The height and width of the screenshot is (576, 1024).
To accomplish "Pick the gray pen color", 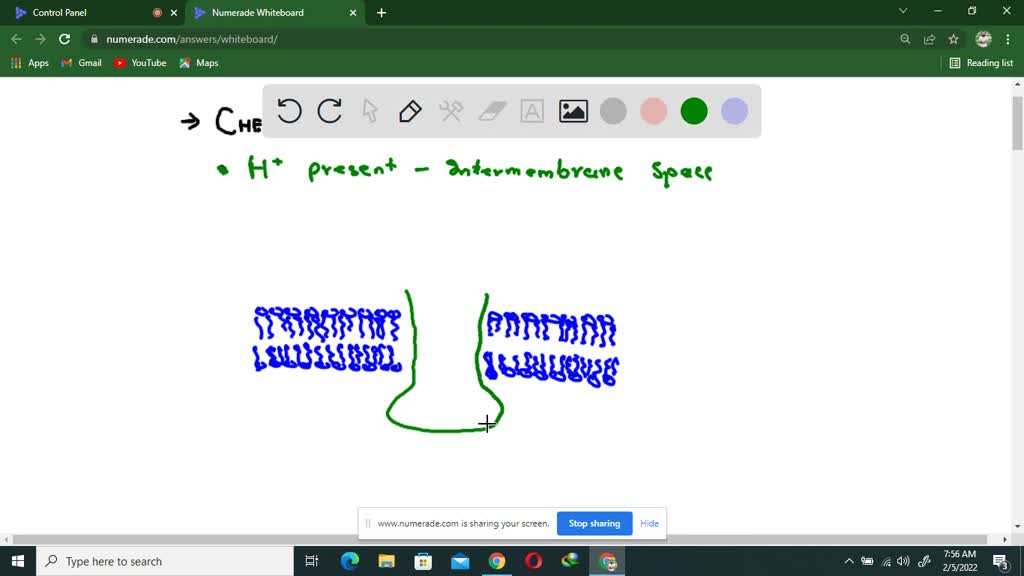I will click(x=613, y=111).
